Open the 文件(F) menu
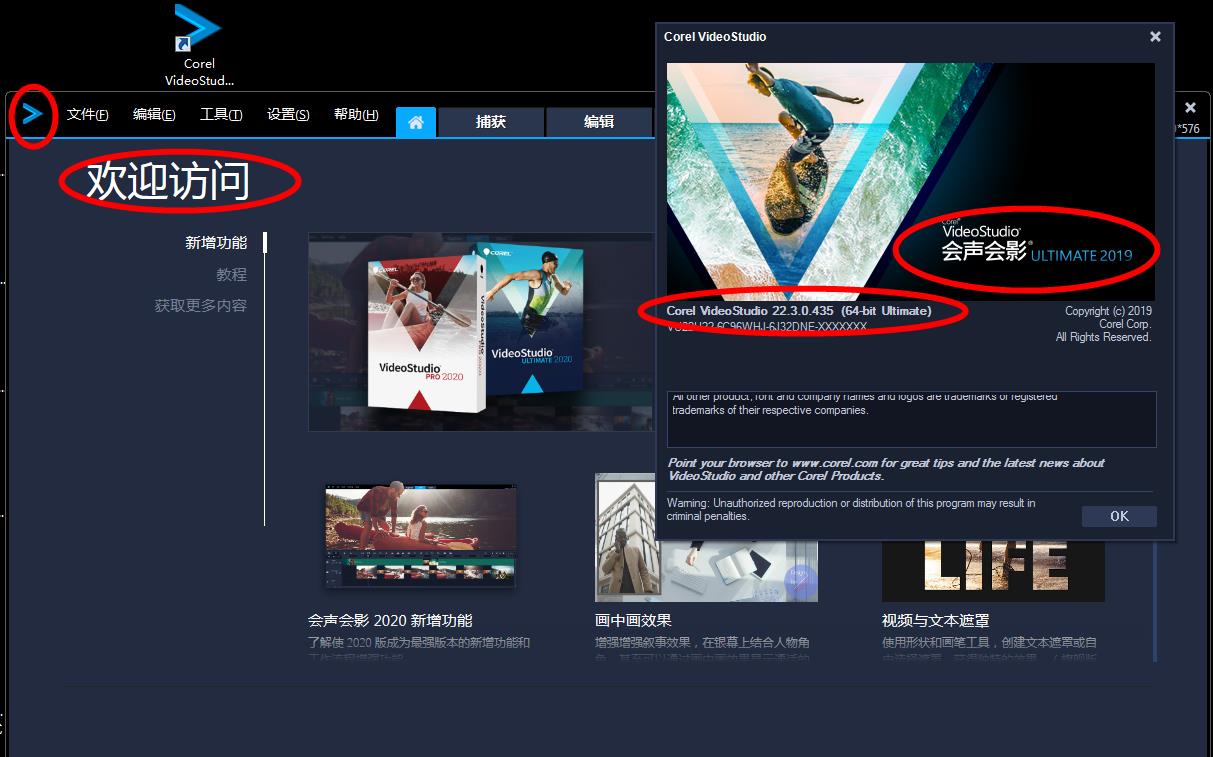This screenshot has width=1213, height=757. pyautogui.click(x=88, y=115)
